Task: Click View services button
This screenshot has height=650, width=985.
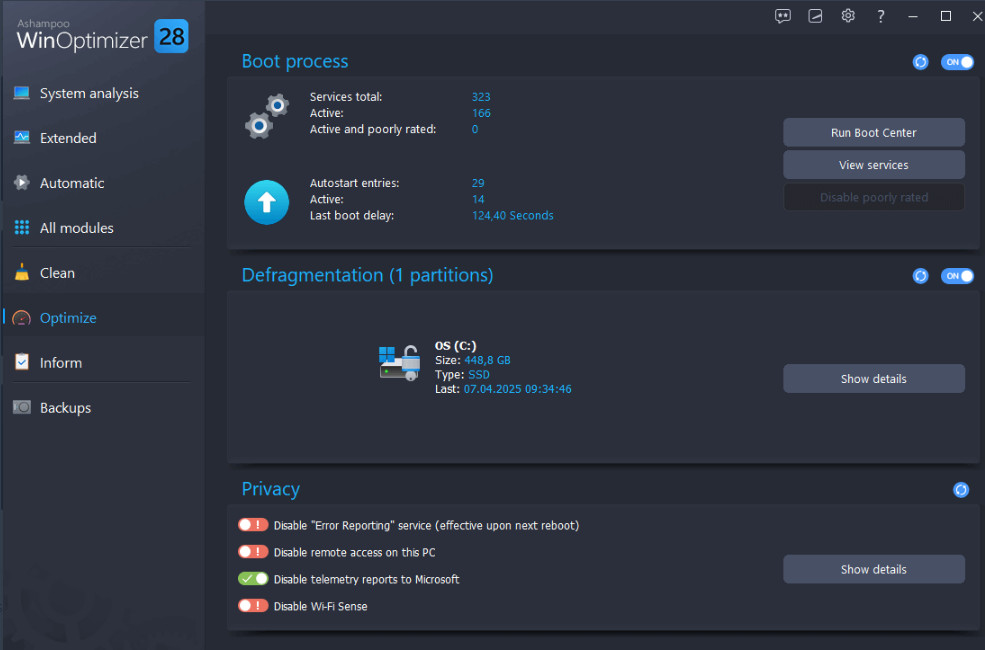Action: (x=874, y=165)
